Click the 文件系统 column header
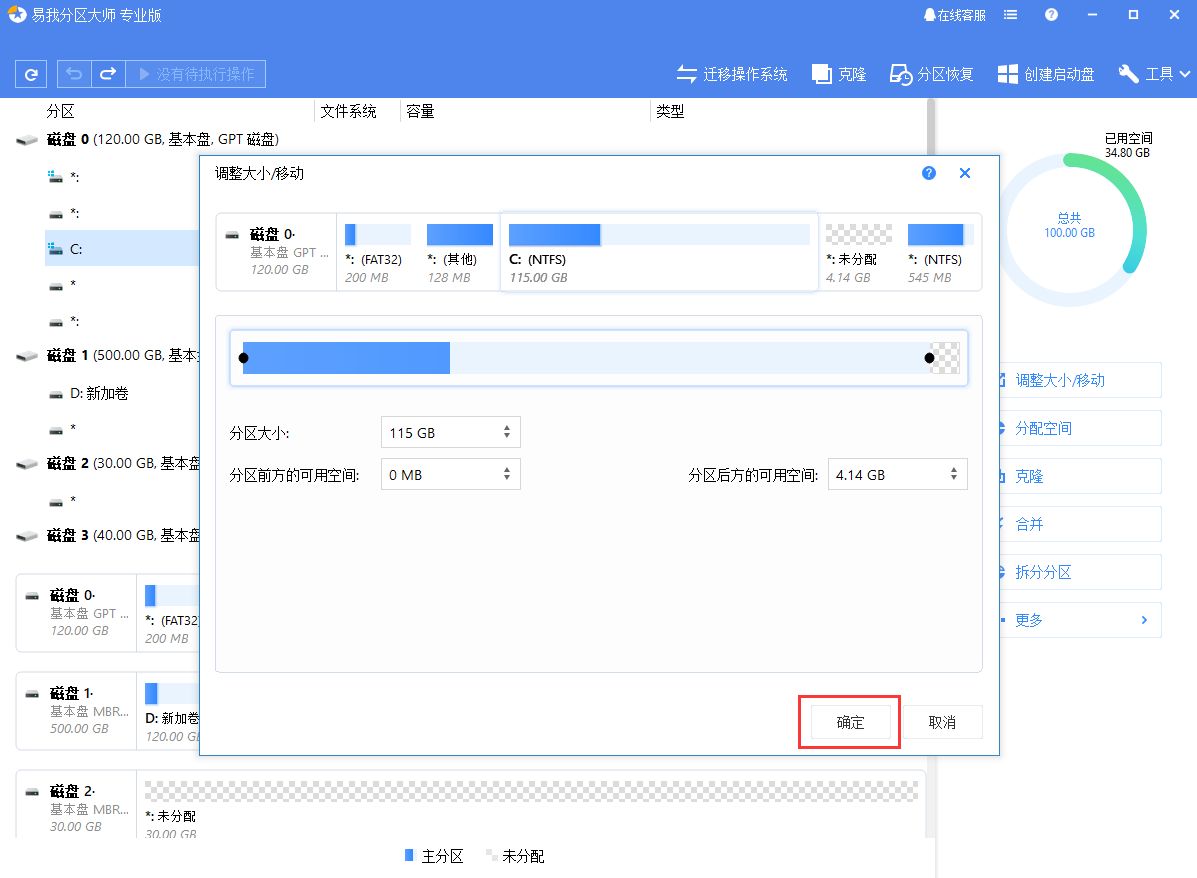 point(348,111)
